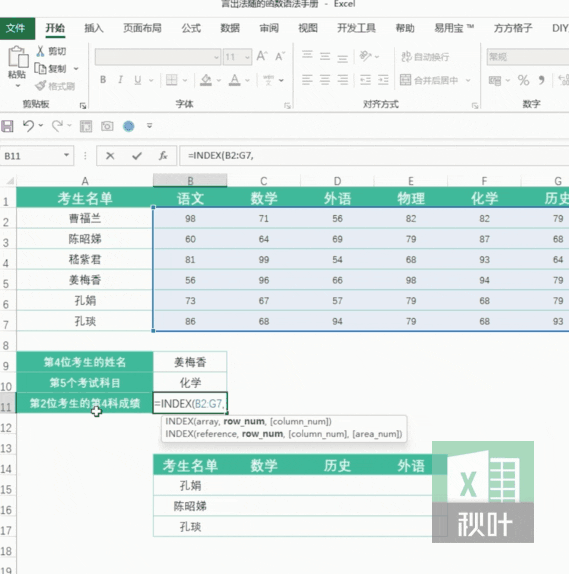Viewport: 569px width, 574px height.
Task: Click the Format Painter brush
Action: [x=40, y=86]
